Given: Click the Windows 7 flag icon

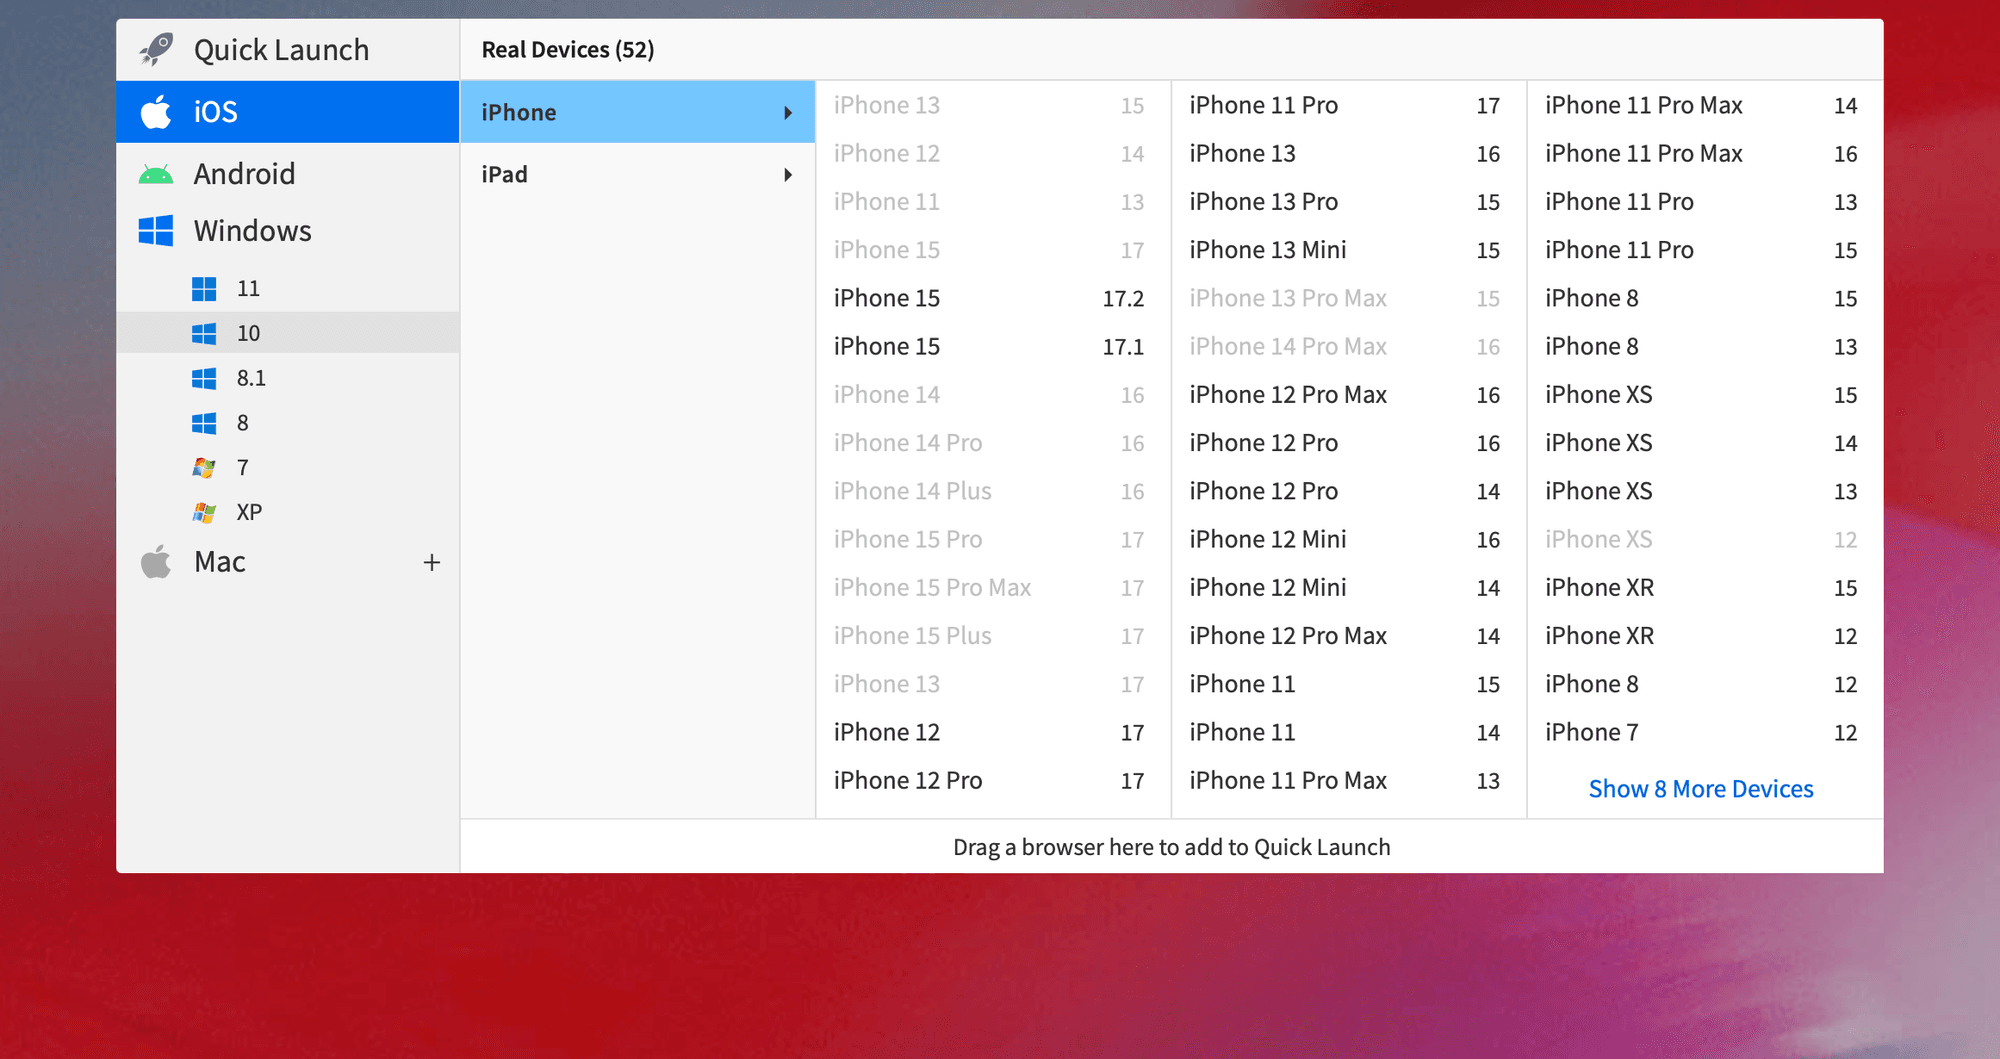Looking at the screenshot, I should coord(204,467).
